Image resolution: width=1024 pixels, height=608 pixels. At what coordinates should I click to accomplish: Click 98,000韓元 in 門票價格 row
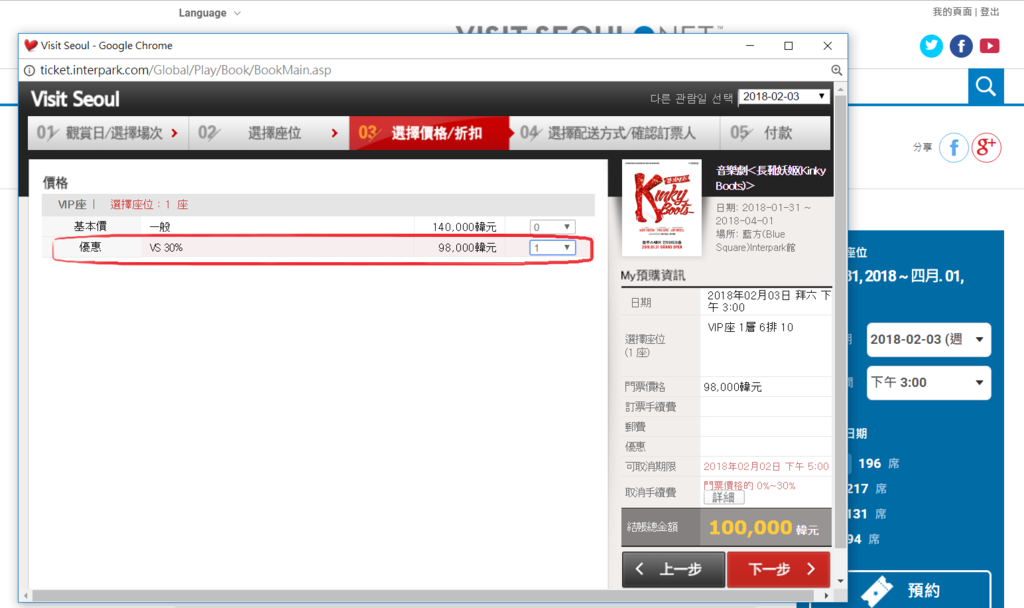point(732,387)
